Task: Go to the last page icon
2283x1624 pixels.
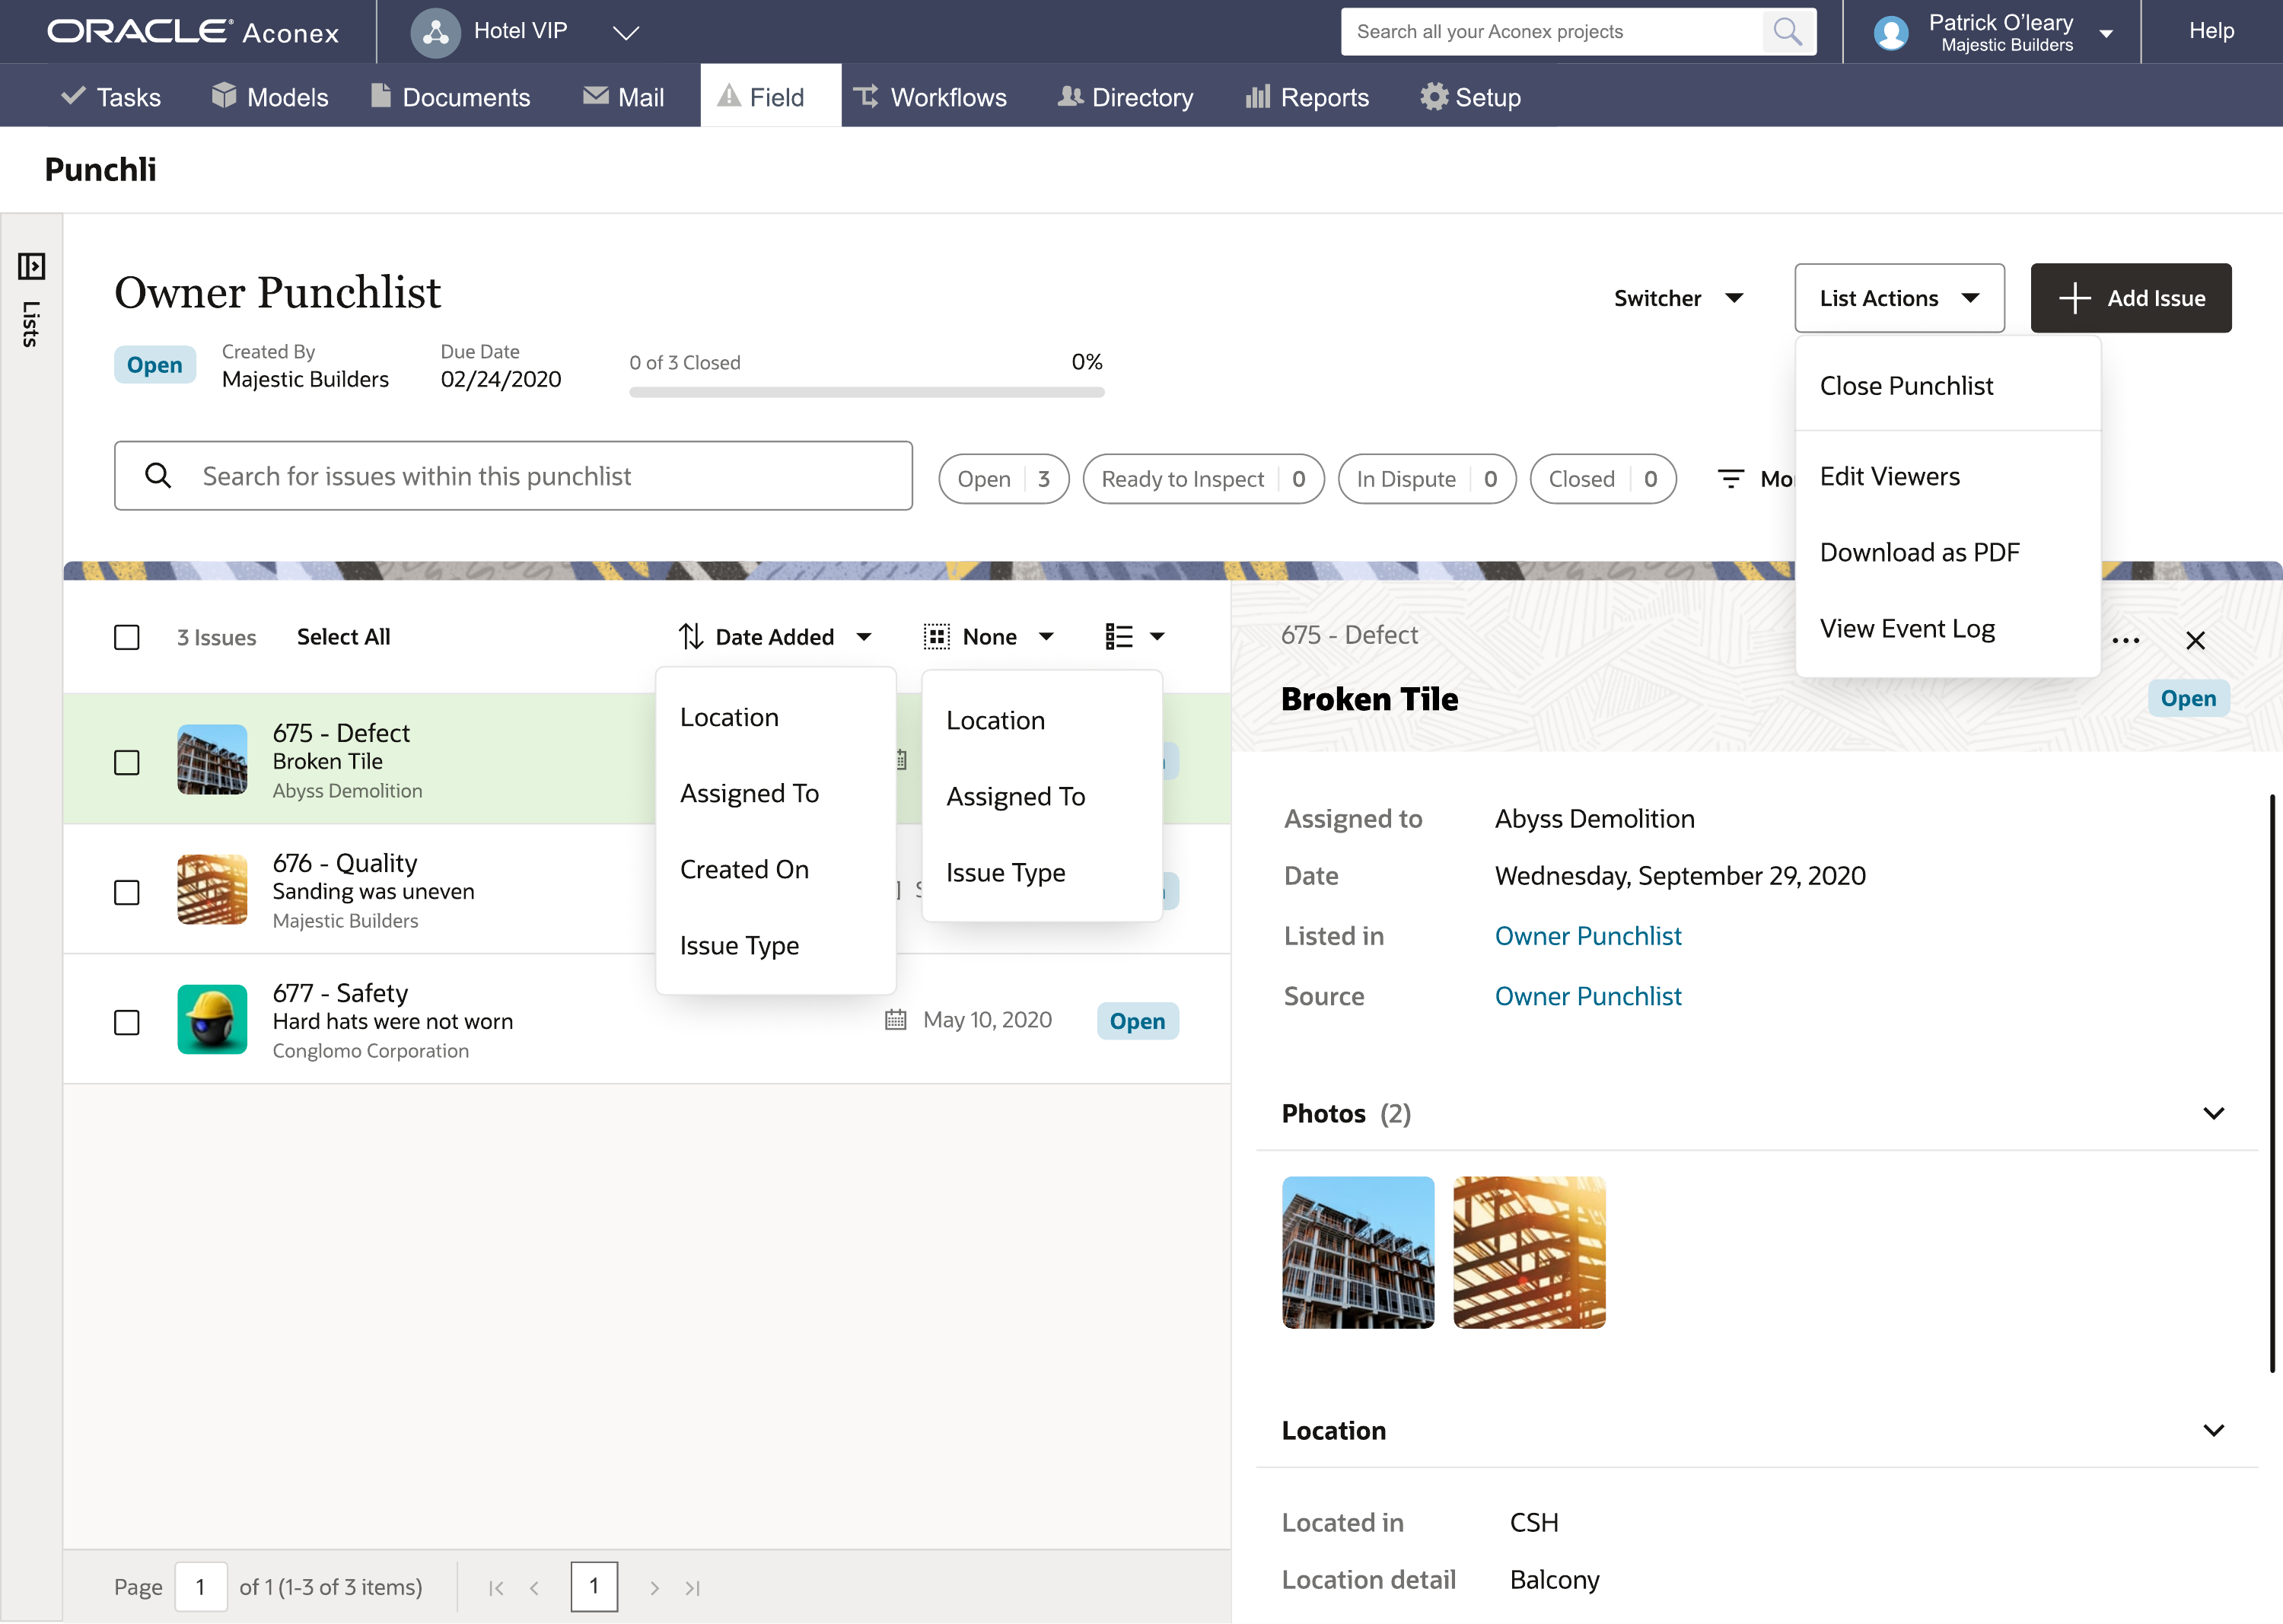Action: tap(692, 1588)
